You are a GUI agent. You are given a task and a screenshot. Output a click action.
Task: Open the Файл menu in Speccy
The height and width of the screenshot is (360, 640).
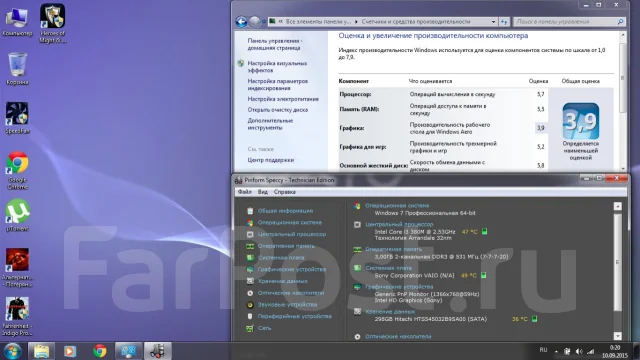pos(244,192)
